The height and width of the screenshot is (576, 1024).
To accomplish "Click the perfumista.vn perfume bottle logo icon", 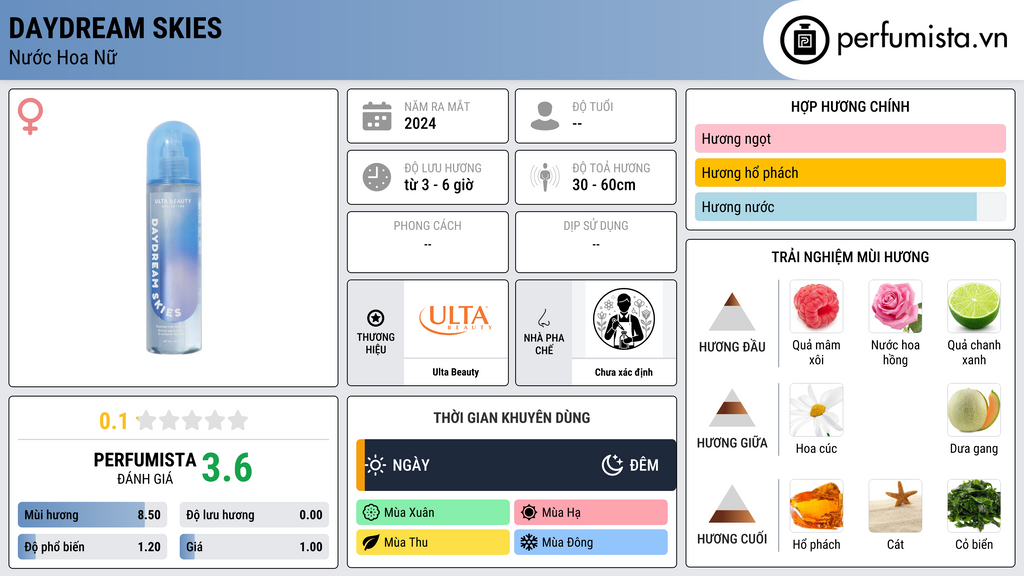I will pyautogui.click(x=804, y=40).
